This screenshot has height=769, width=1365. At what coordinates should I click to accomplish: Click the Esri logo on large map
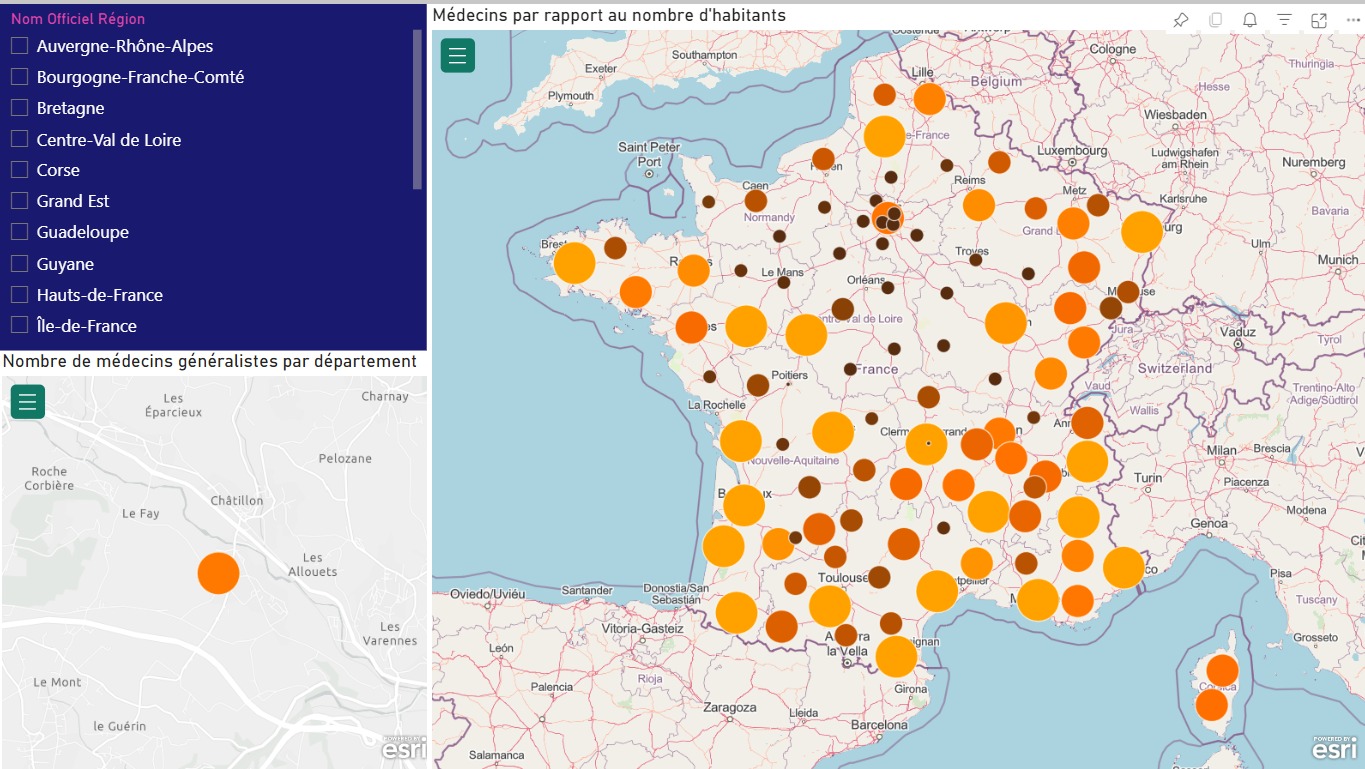point(1334,747)
